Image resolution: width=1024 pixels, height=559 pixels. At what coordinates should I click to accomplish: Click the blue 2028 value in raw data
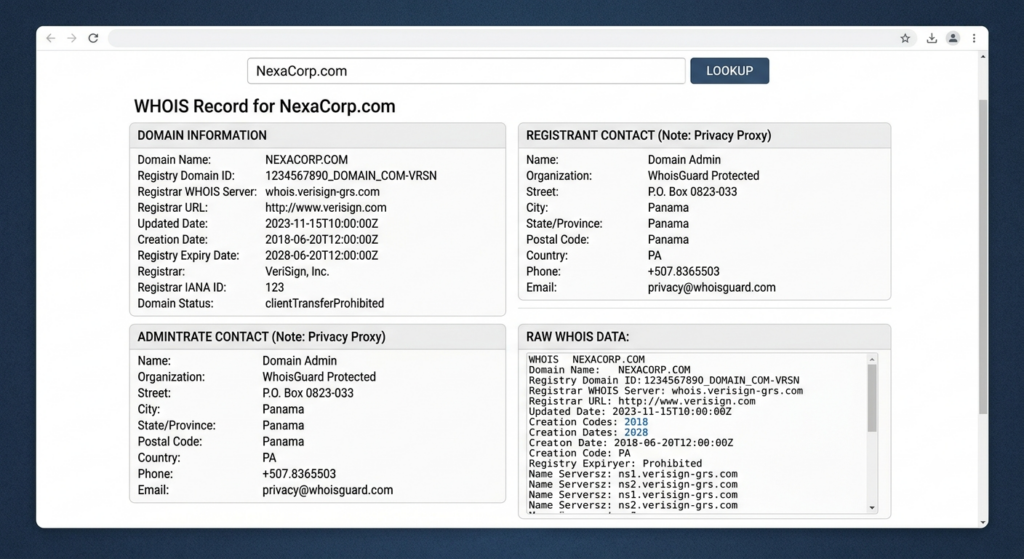[x=636, y=432]
